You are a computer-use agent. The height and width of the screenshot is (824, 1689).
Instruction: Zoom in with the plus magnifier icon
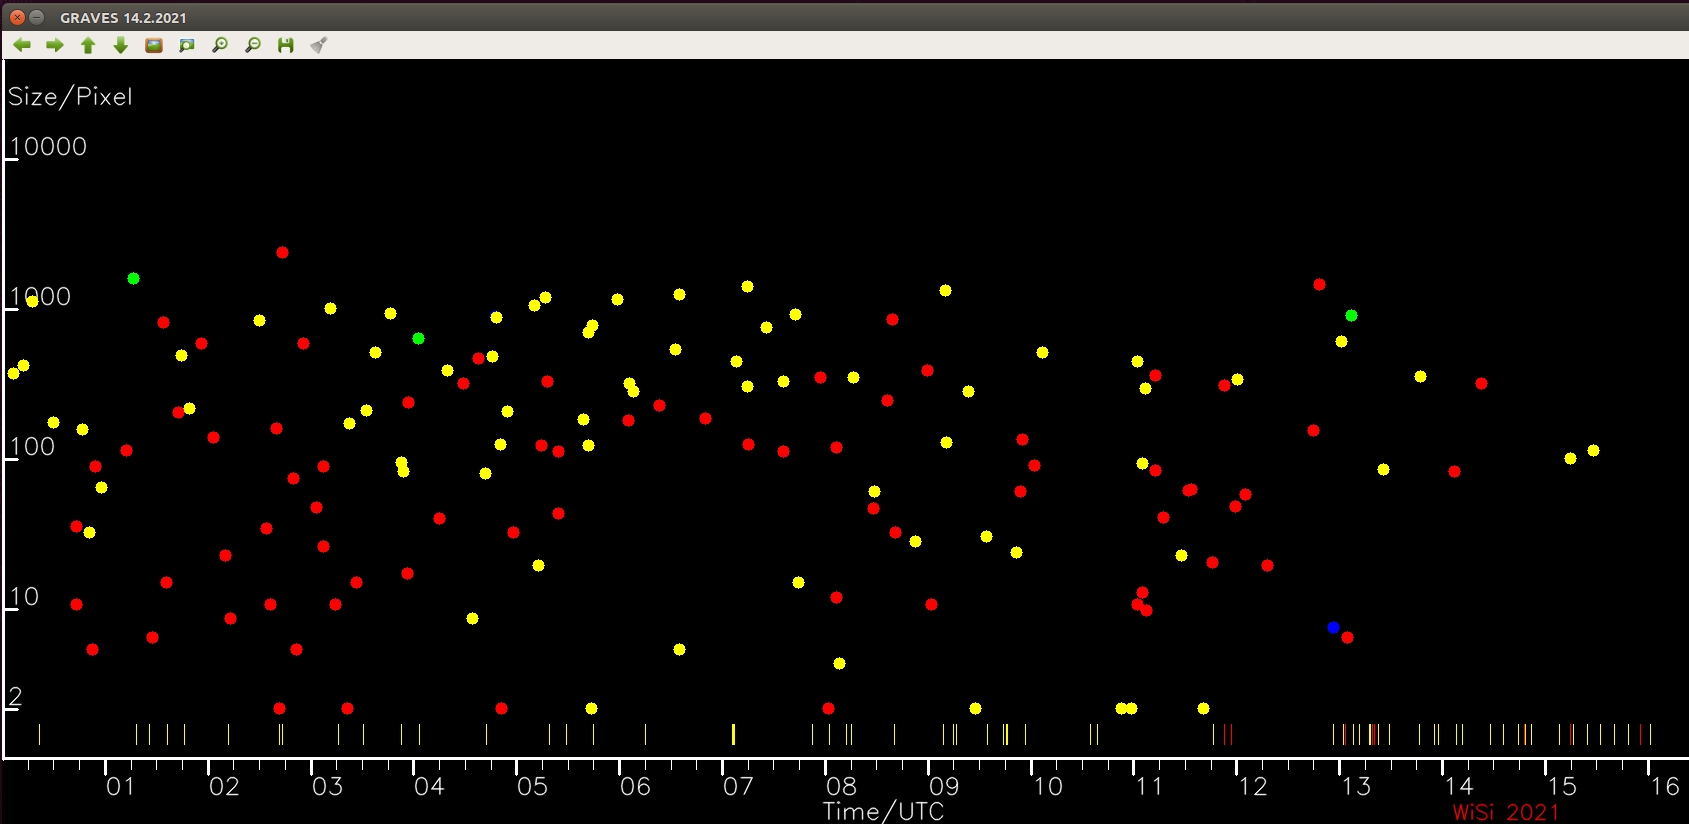click(220, 45)
